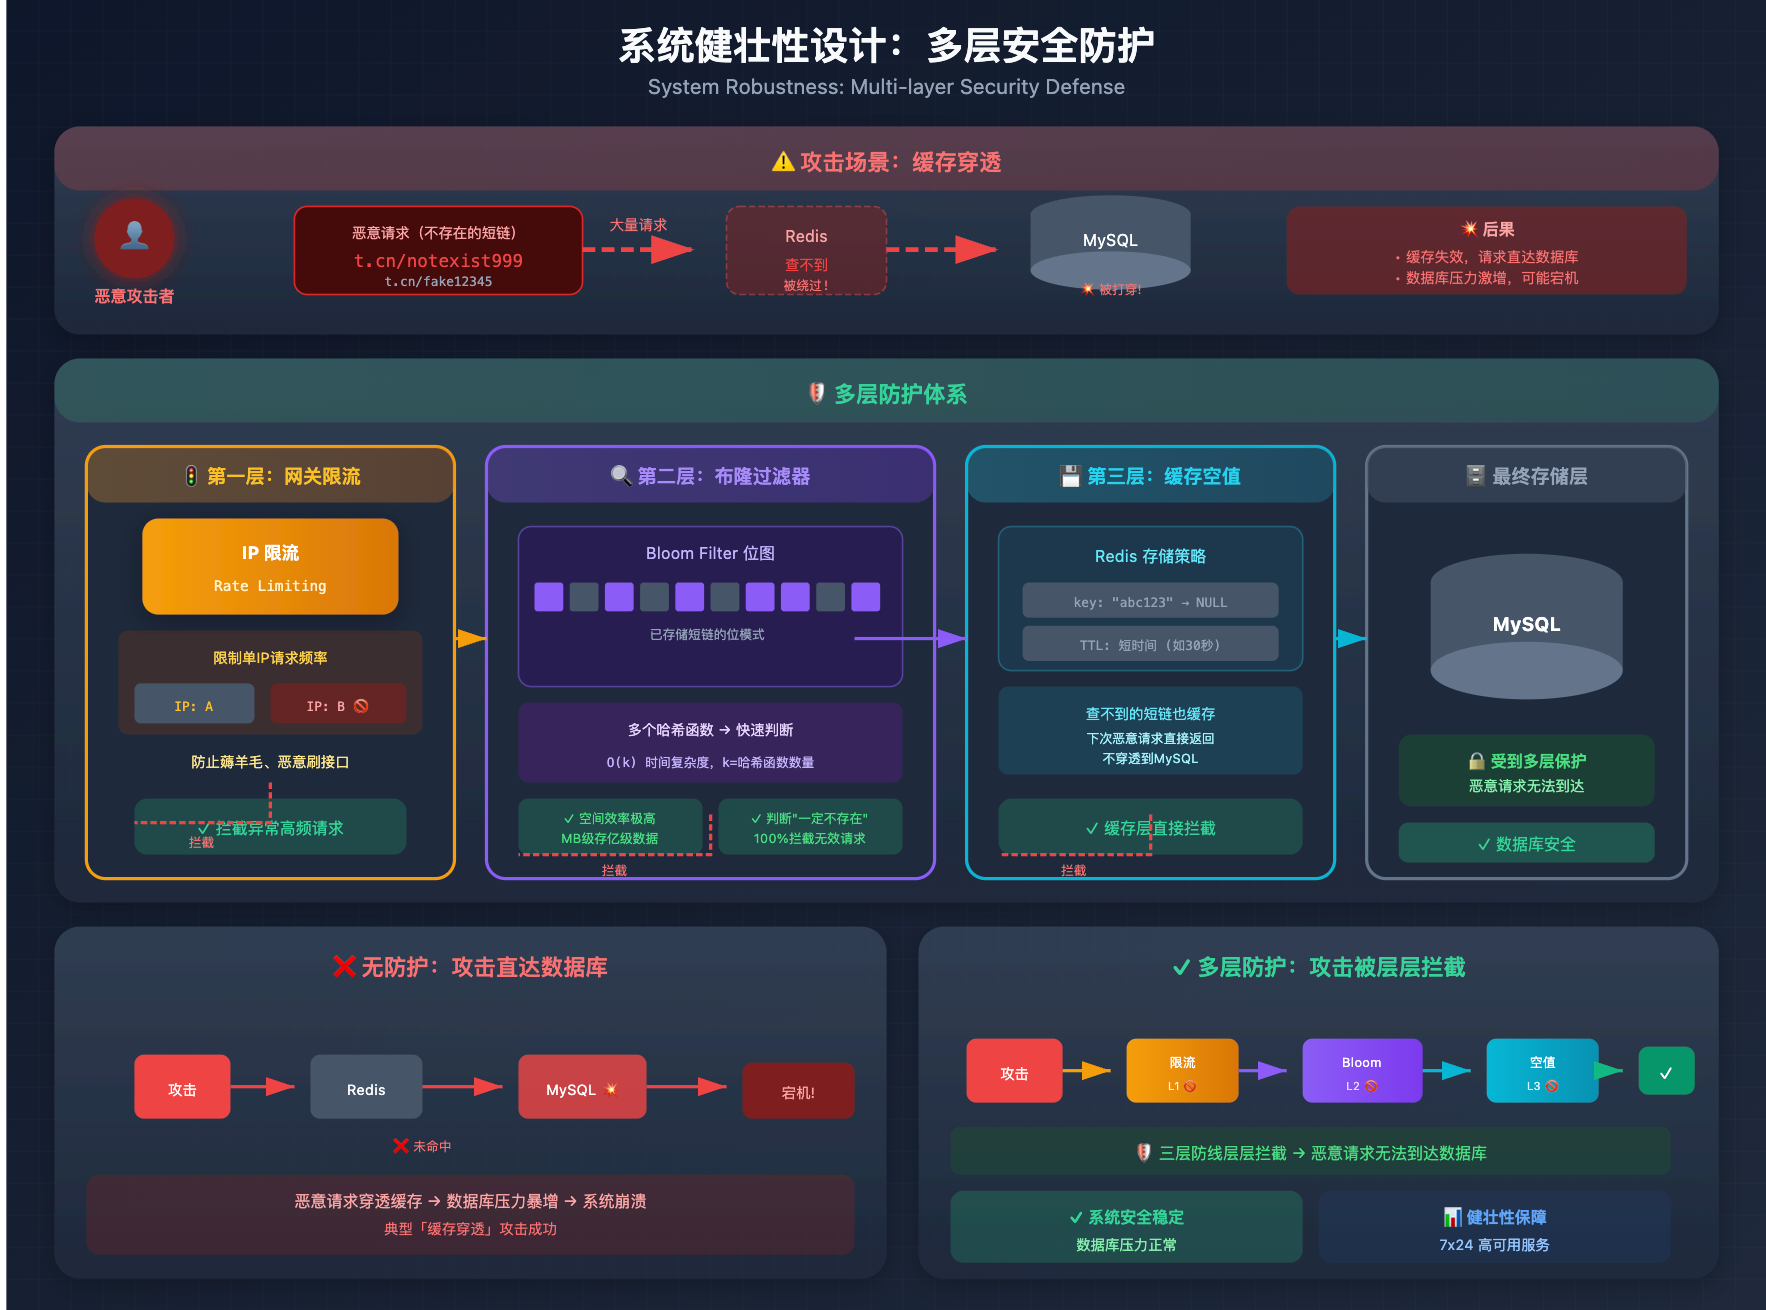Image resolution: width=1766 pixels, height=1310 pixels.
Task: Click the traffic light icon in 第一层 header
Action: coord(191,476)
